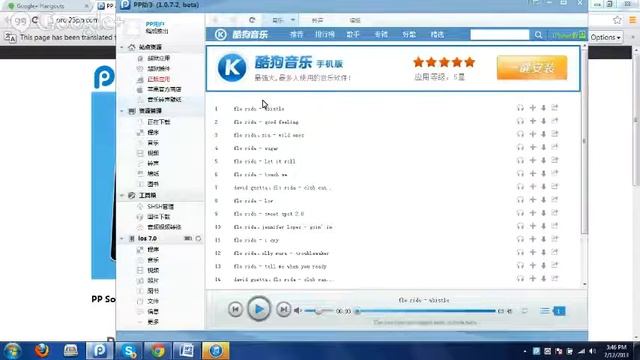Bookmark page with Chrome star icon
The width and height of the screenshot is (640, 360).
617,20
